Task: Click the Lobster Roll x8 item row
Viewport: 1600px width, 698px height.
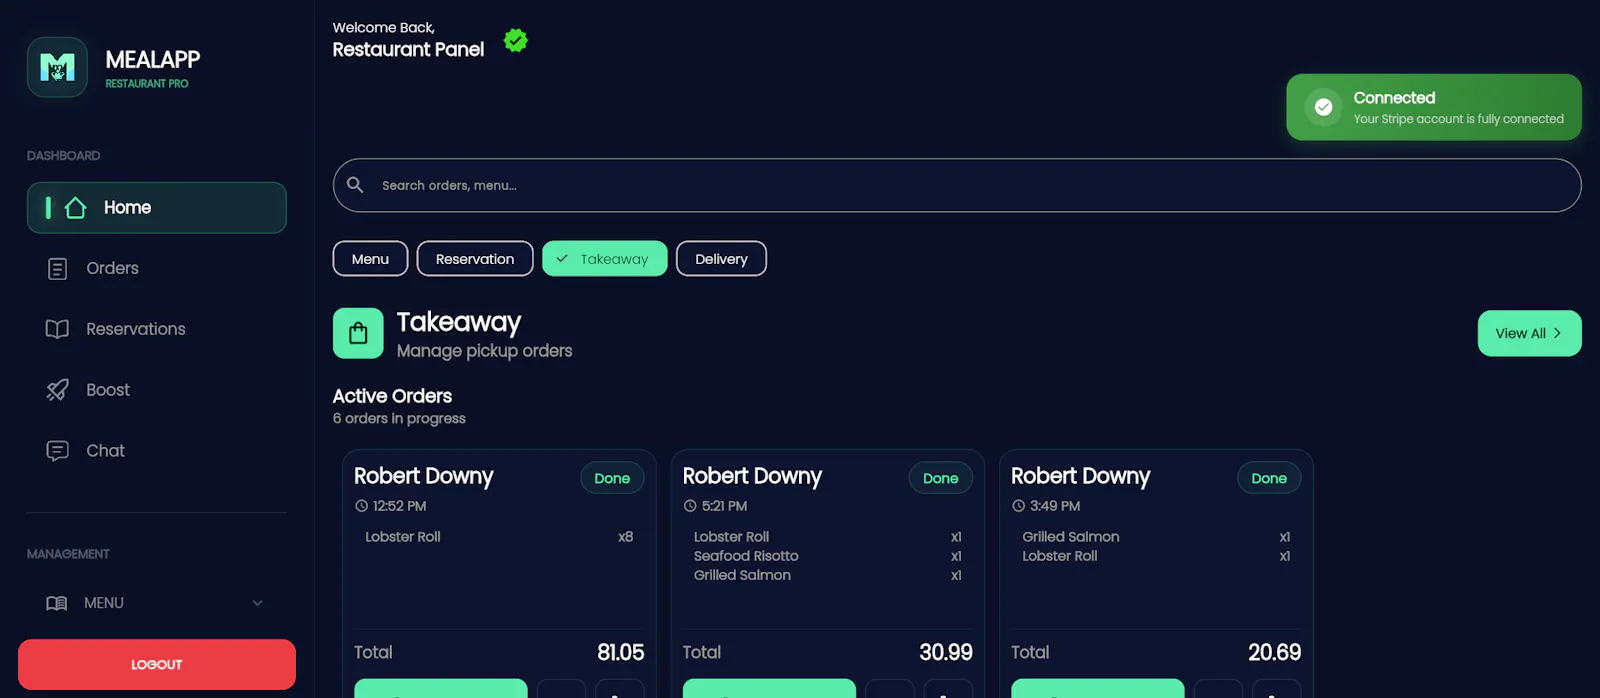Action: [499, 537]
